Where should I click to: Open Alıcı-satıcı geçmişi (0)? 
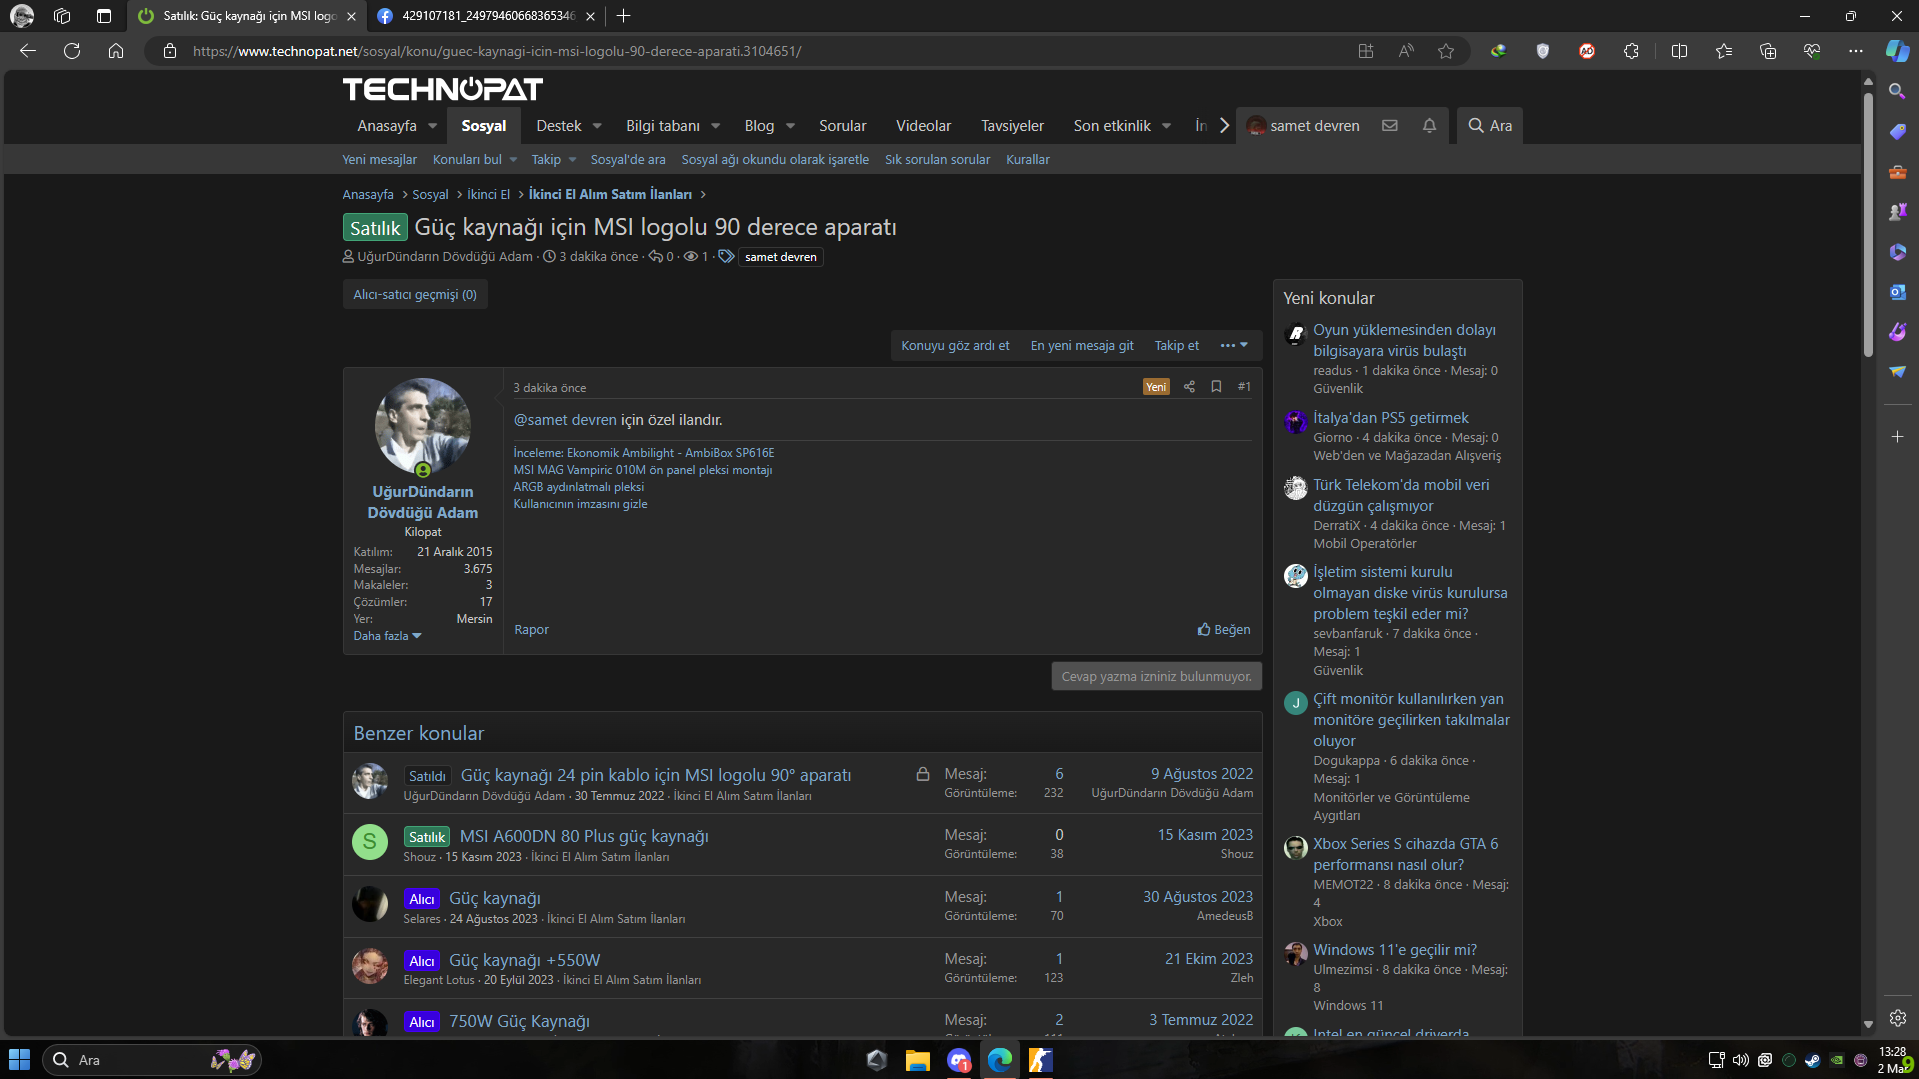(x=415, y=295)
